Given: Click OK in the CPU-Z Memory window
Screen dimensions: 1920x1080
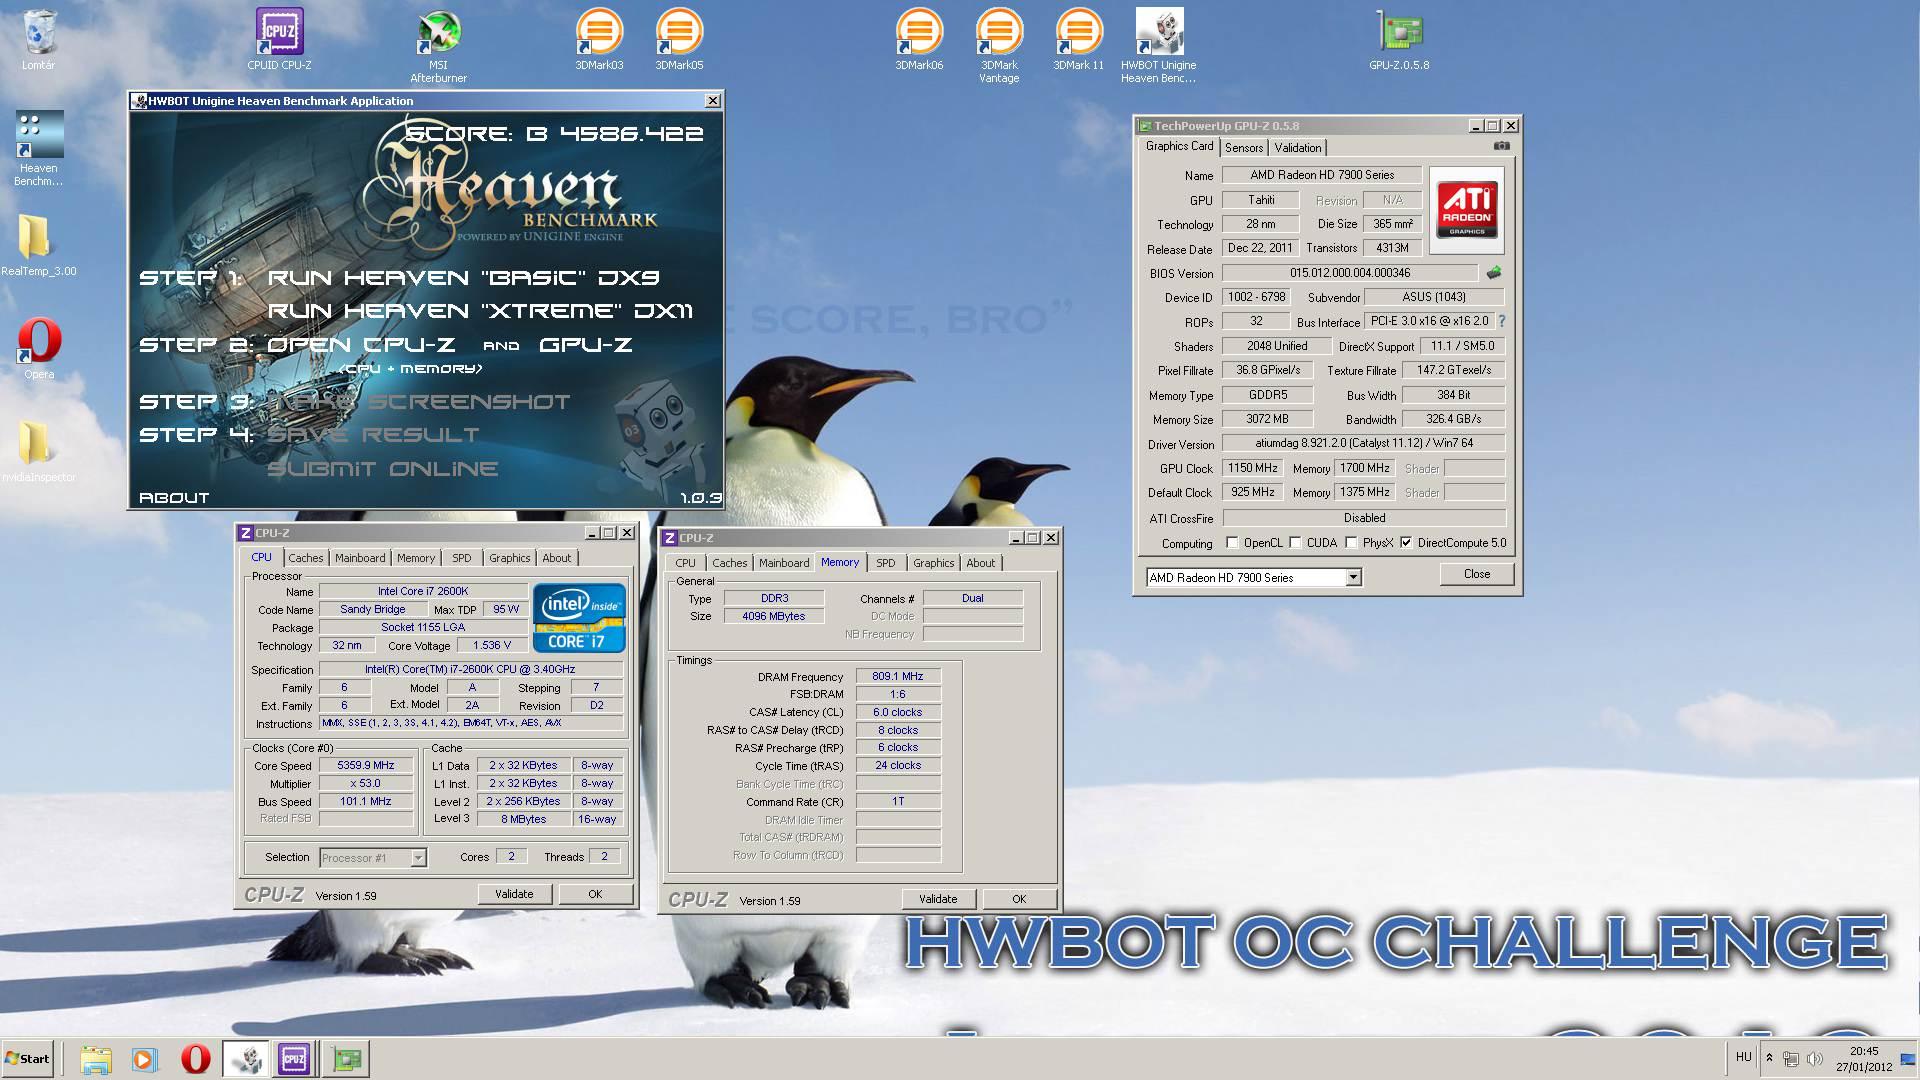Looking at the screenshot, I should click(1019, 899).
